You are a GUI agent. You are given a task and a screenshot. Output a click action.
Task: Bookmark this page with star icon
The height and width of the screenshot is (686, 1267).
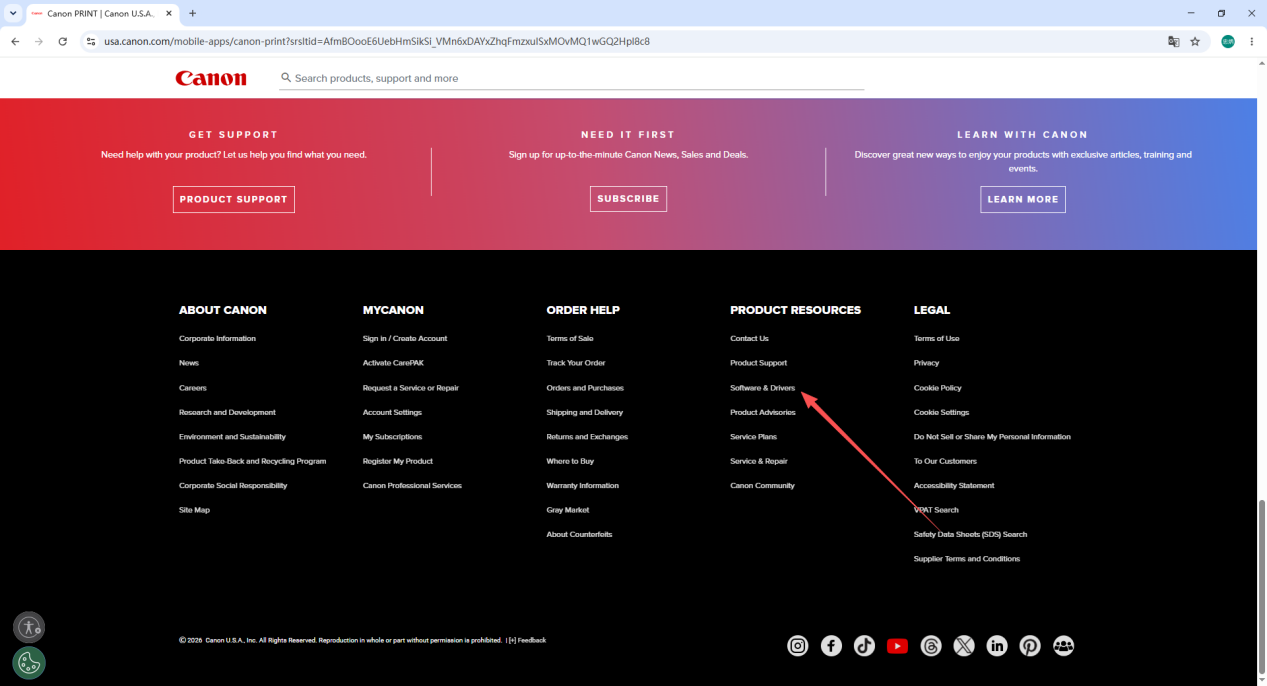pyautogui.click(x=1195, y=41)
